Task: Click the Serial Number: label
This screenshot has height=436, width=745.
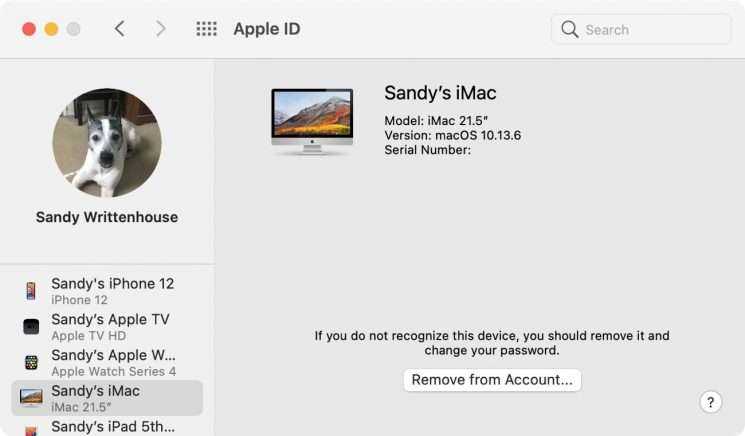Action: 428,150
